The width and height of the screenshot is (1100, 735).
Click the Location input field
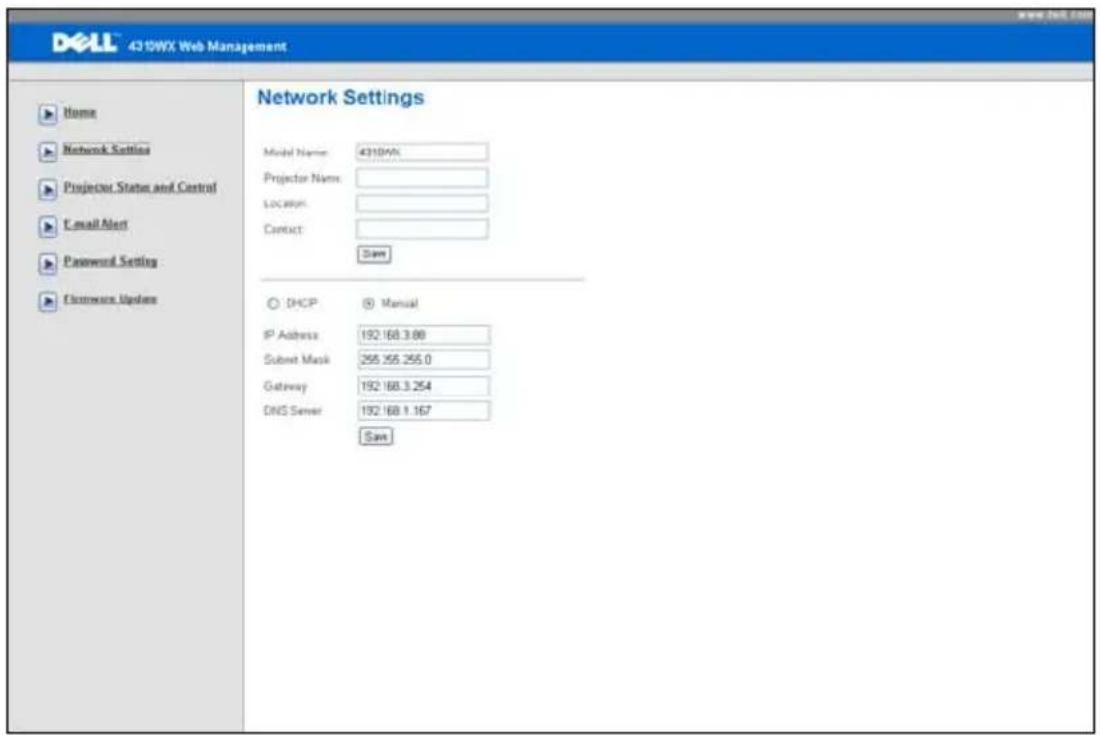pyautogui.click(x=422, y=203)
